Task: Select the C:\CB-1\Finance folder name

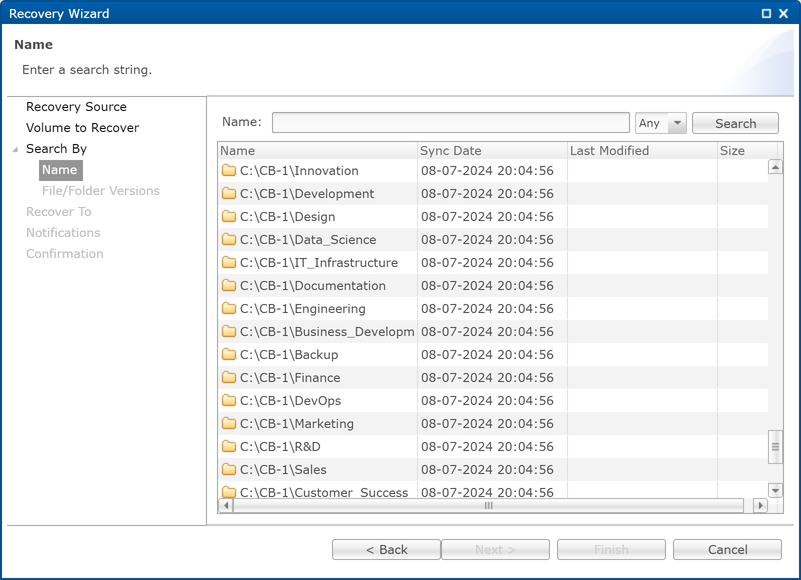Action: pos(290,378)
